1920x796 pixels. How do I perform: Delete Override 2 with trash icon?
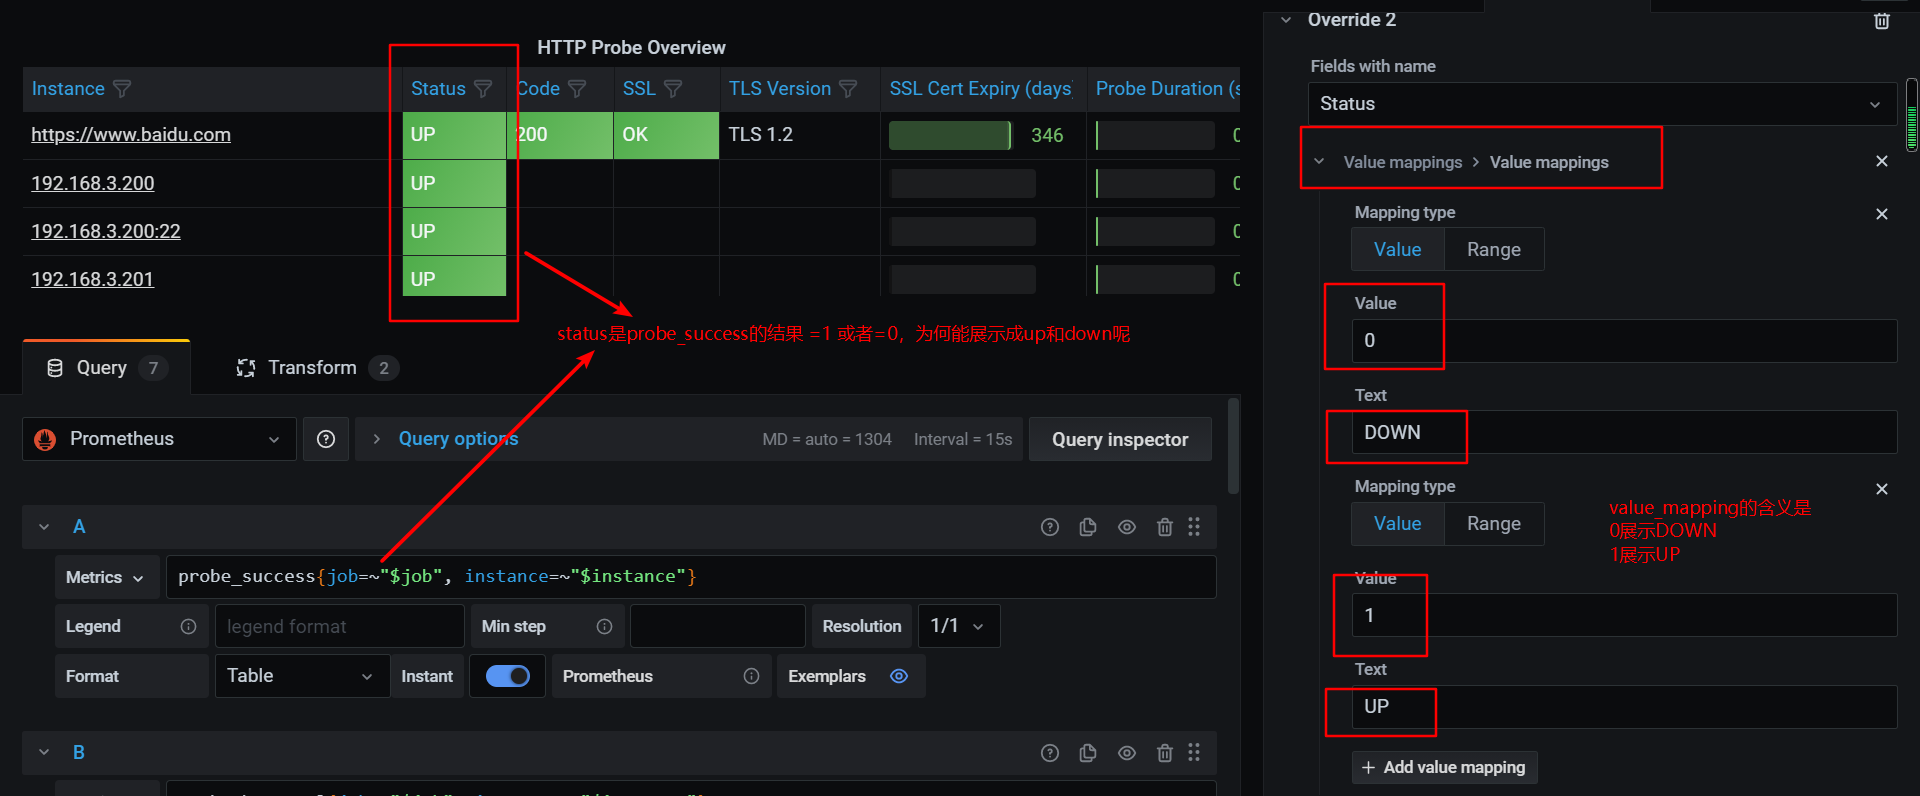1881,21
